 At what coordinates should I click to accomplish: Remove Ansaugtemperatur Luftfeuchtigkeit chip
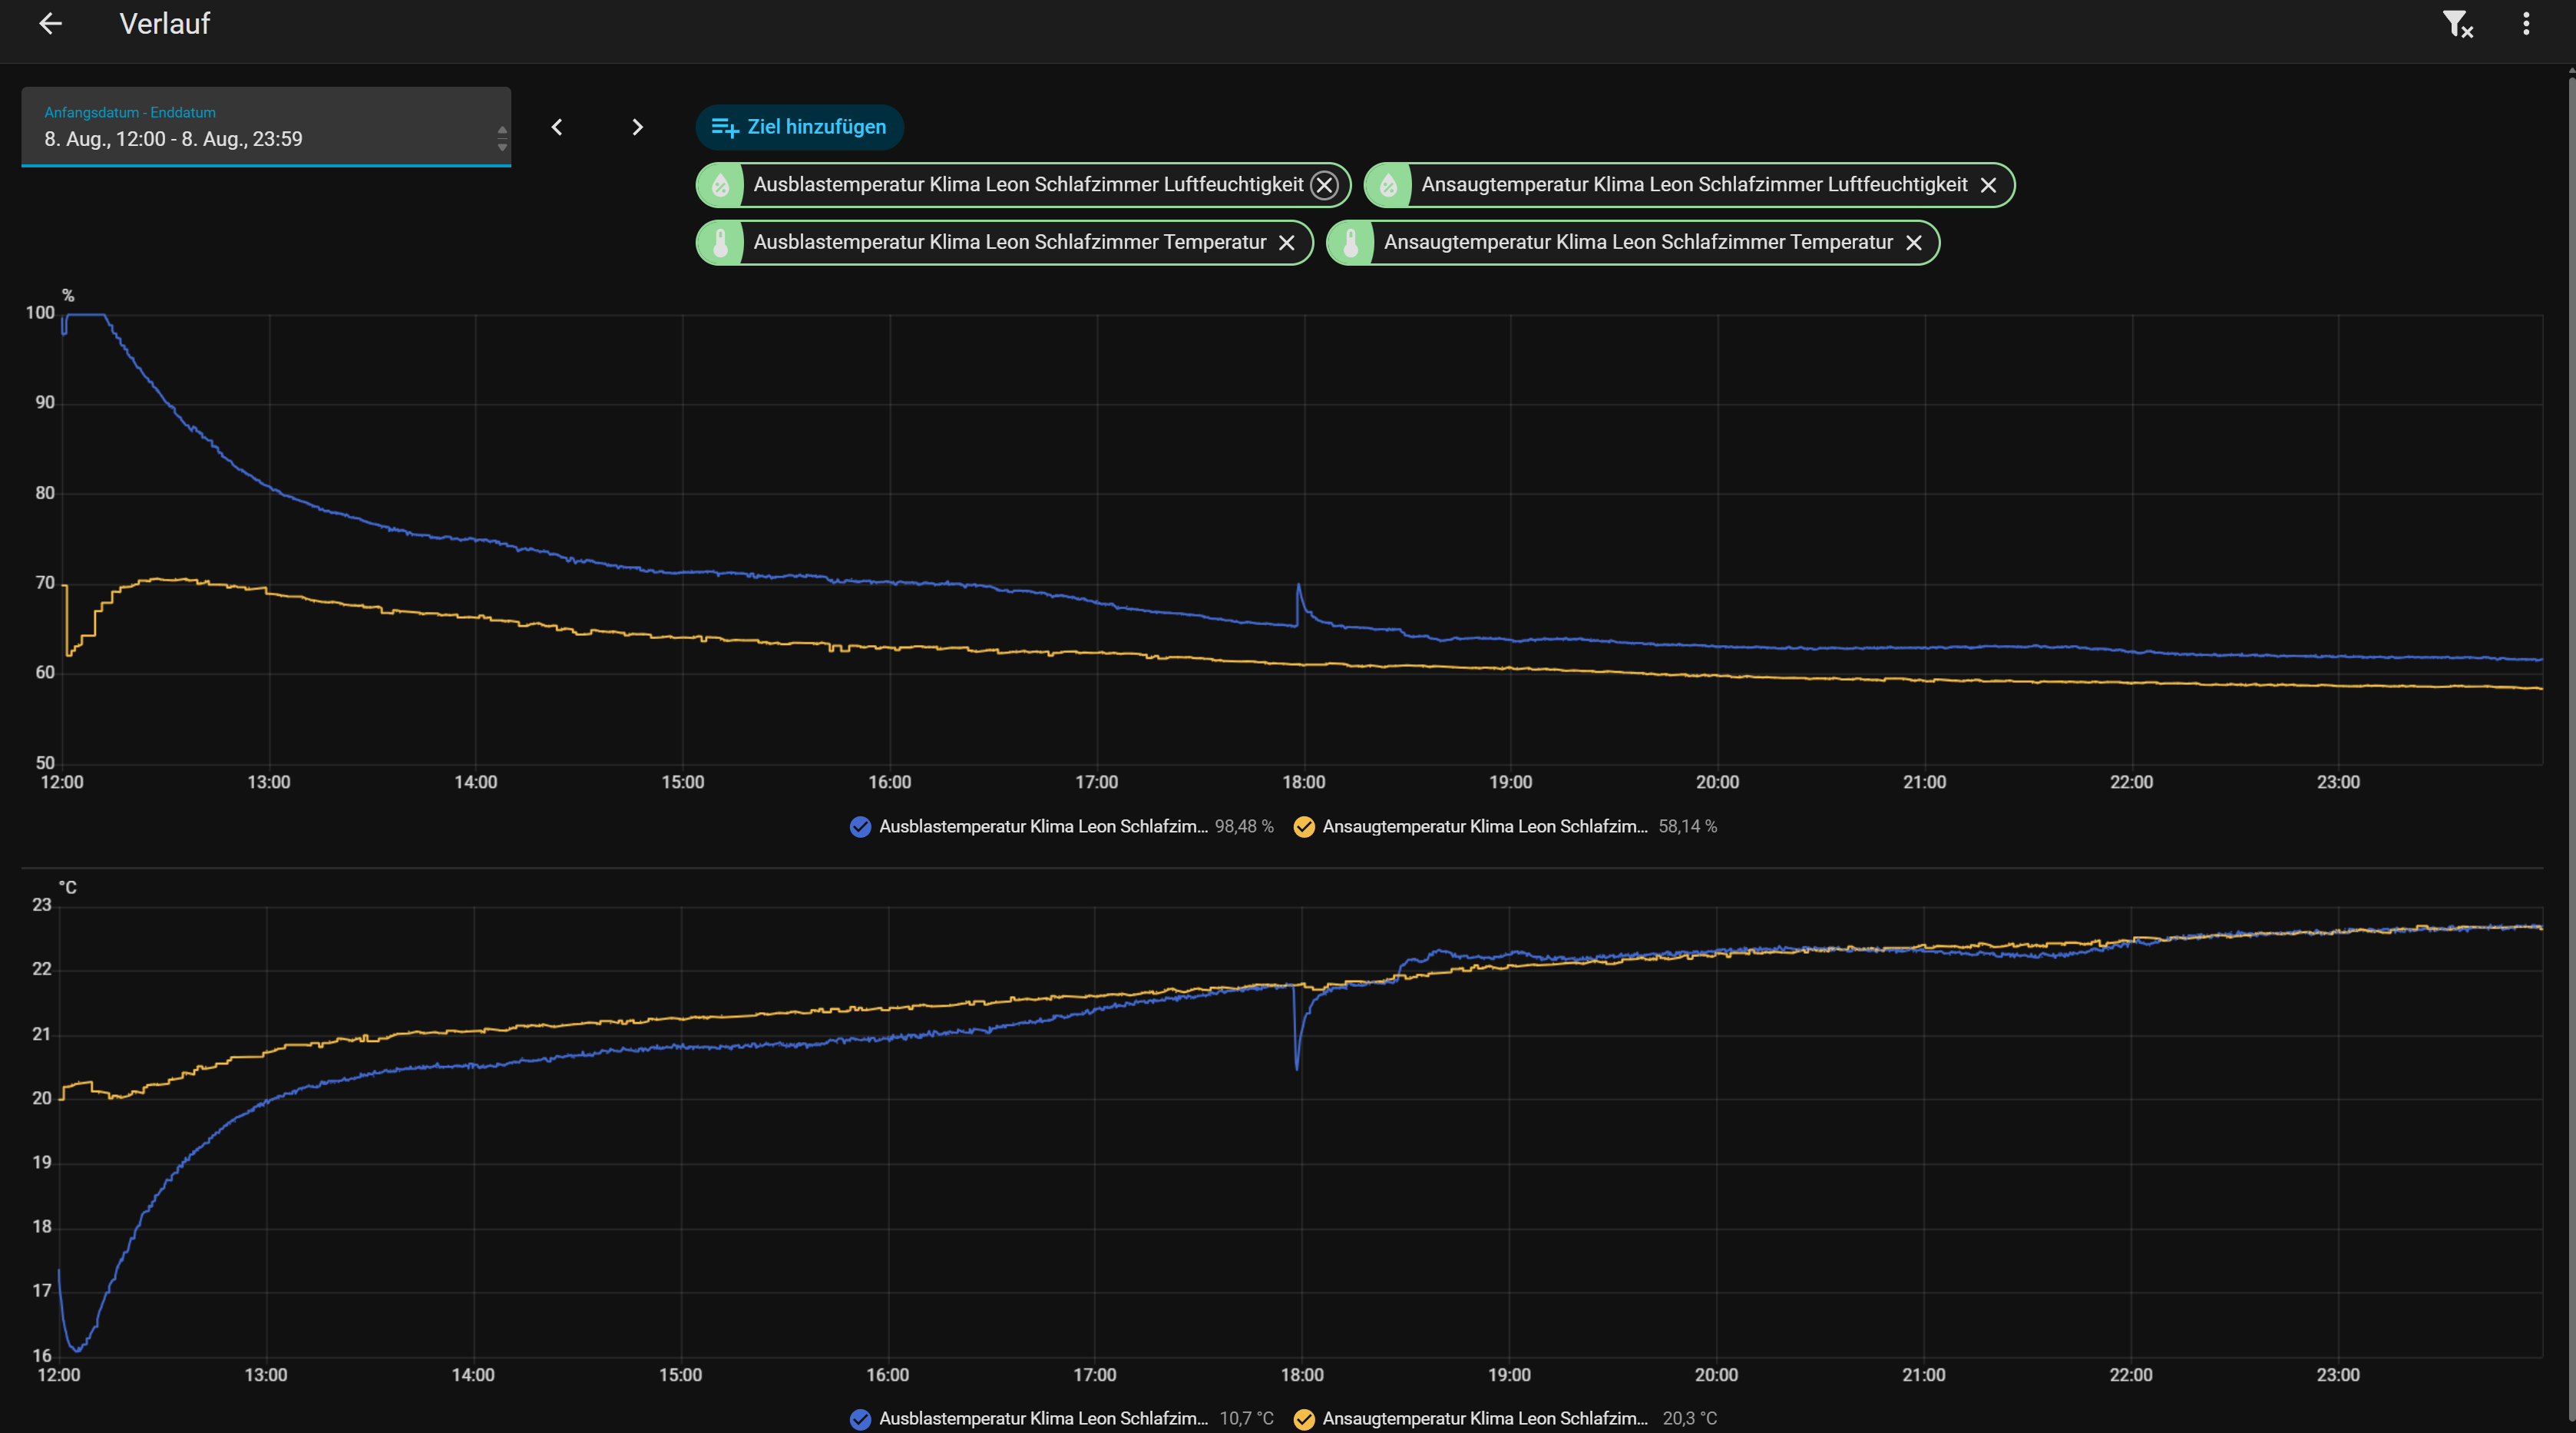(x=1988, y=185)
